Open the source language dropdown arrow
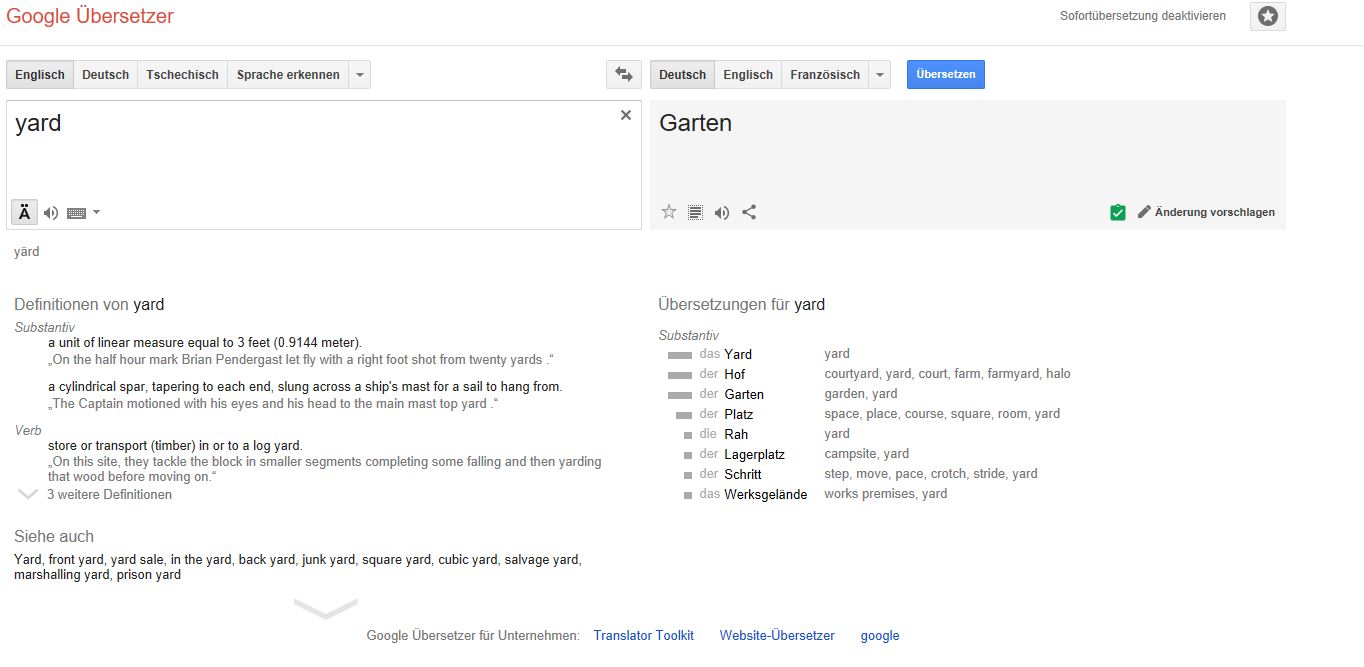The height and width of the screenshot is (667, 1364). pyautogui.click(x=360, y=74)
